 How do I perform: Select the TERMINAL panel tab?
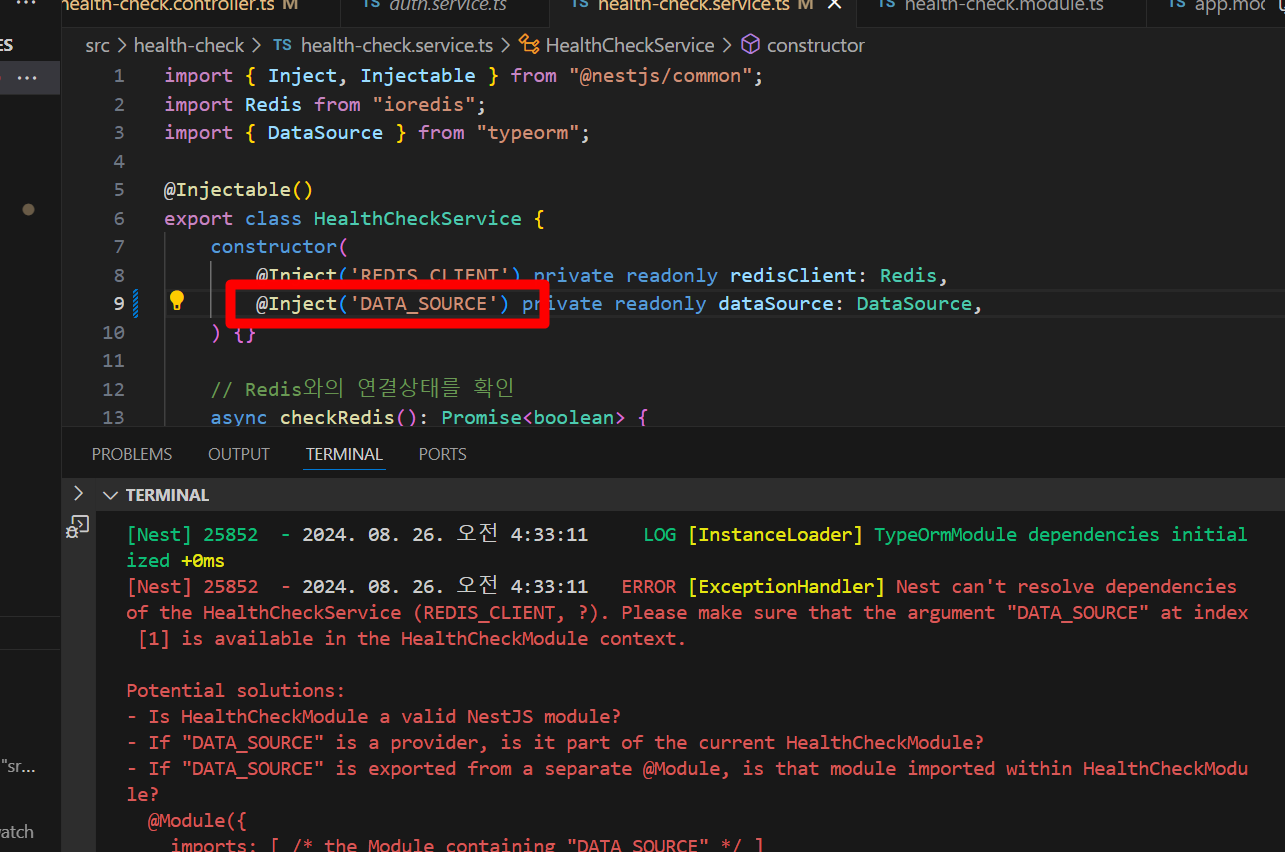pyautogui.click(x=344, y=454)
